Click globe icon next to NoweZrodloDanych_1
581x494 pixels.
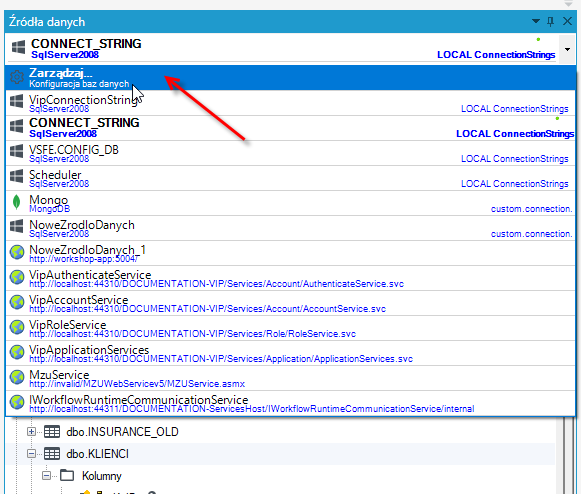coord(17,252)
